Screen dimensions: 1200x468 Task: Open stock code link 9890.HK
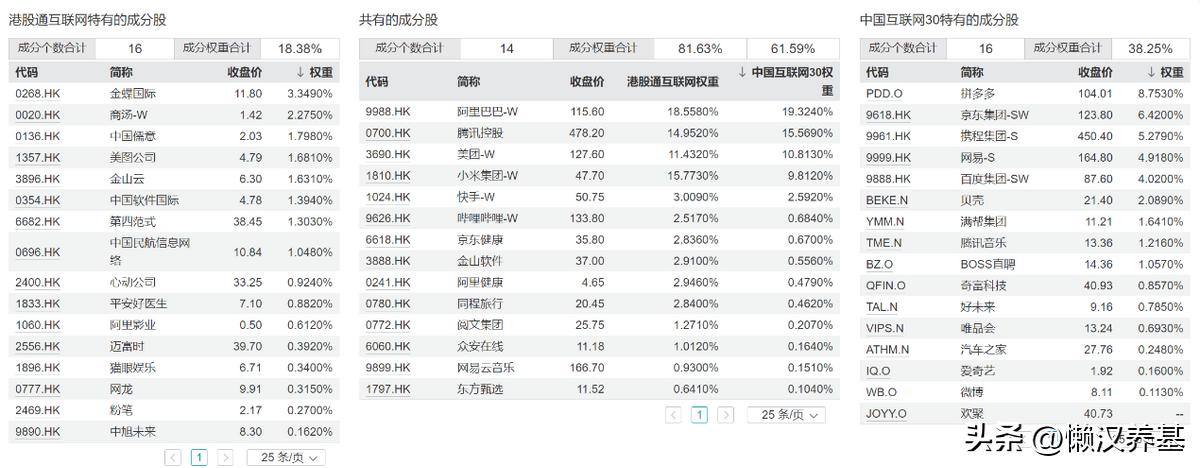38,431
